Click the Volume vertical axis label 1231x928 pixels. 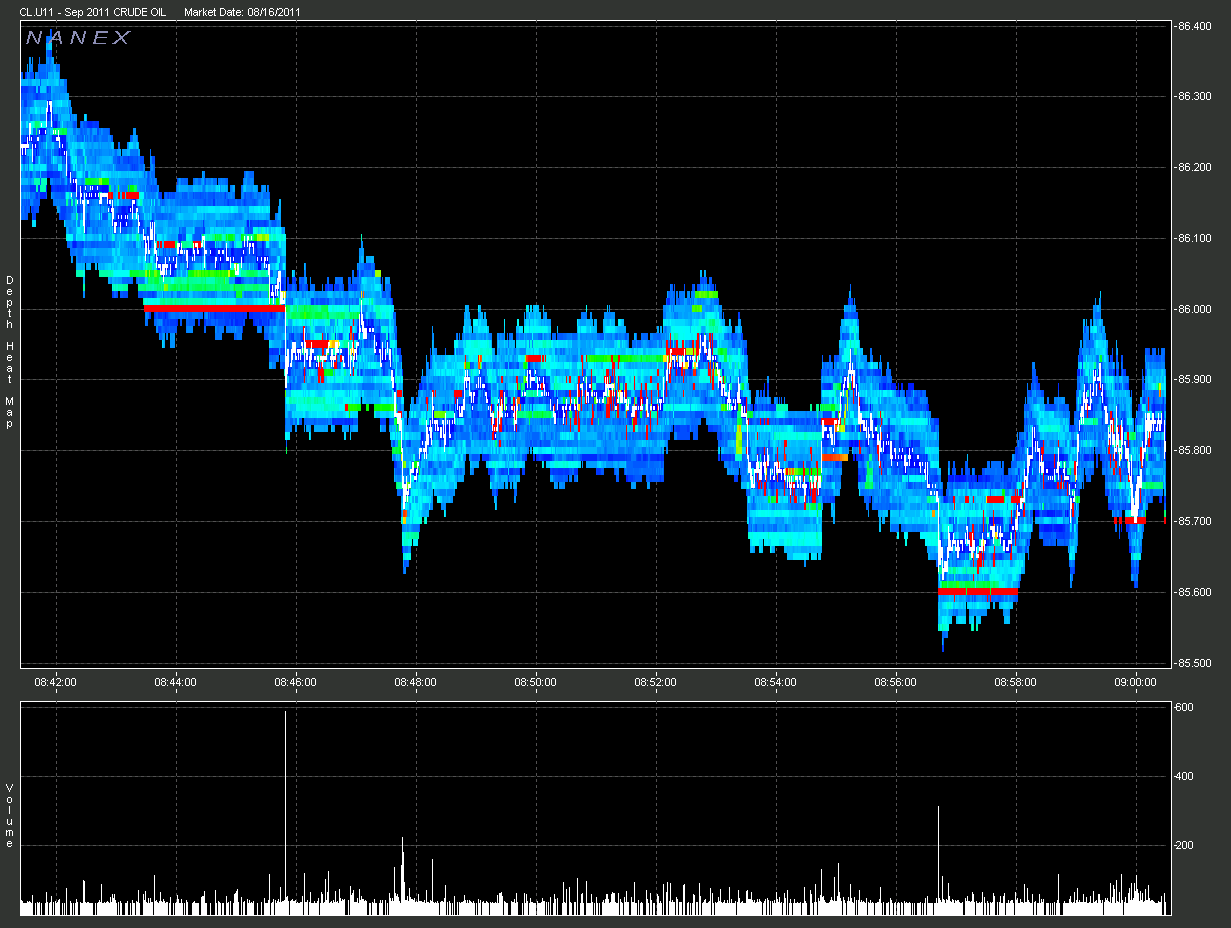pos(9,816)
